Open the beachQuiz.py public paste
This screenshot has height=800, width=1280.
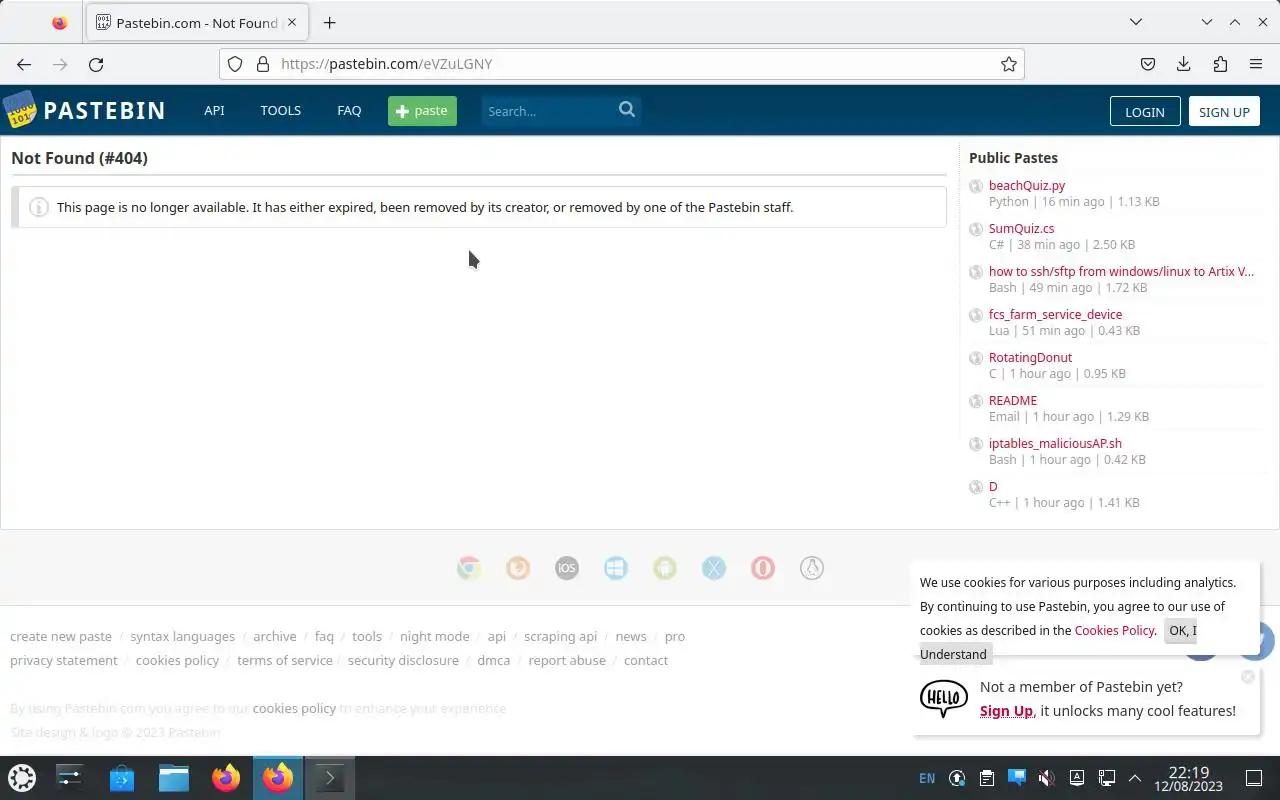pyautogui.click(x=1027, y=185)
